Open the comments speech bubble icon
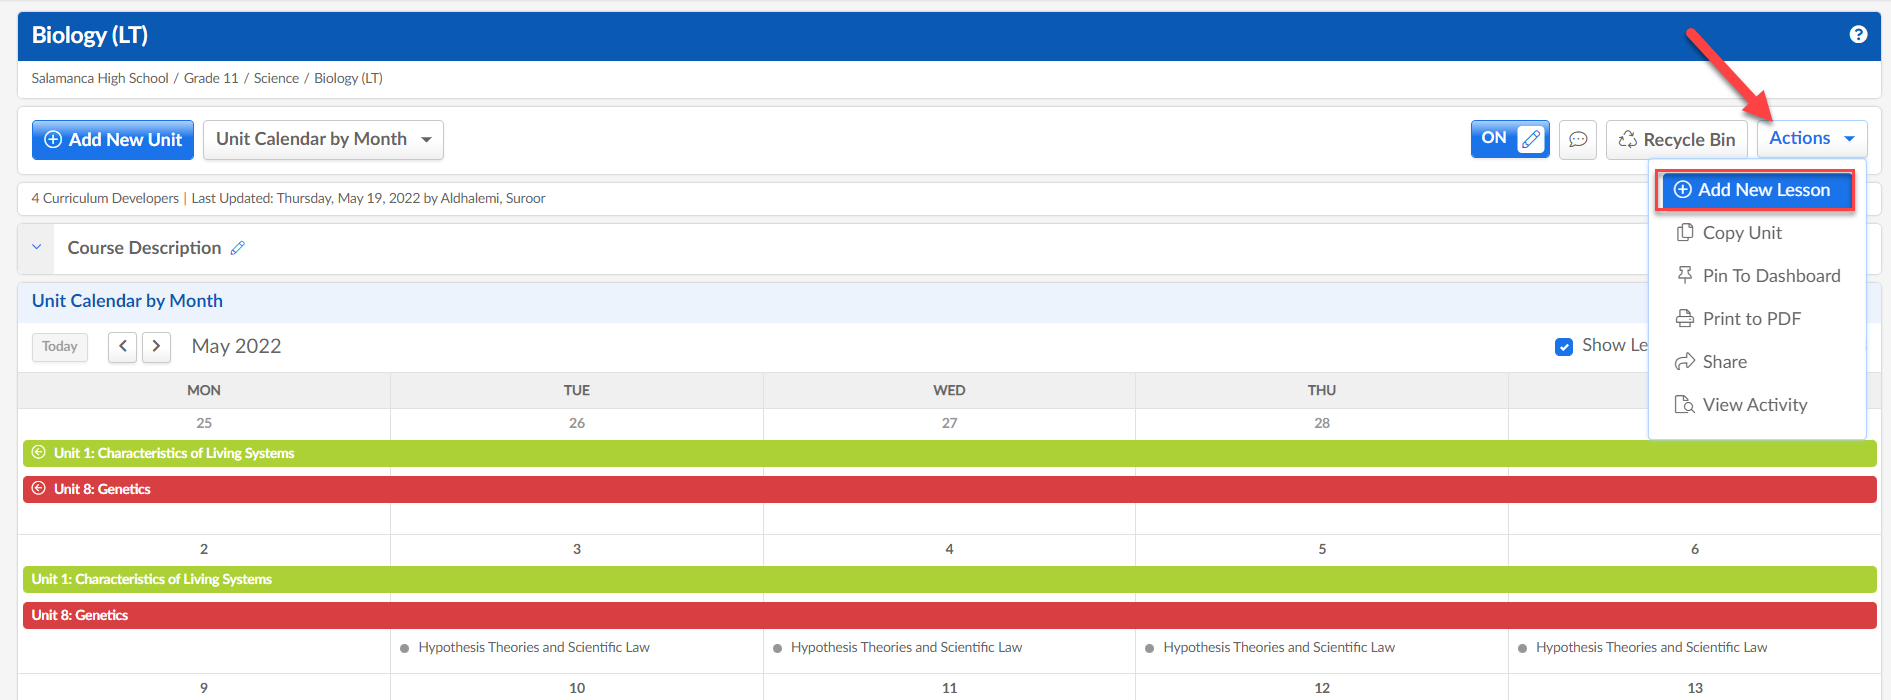 [1578, 140]
